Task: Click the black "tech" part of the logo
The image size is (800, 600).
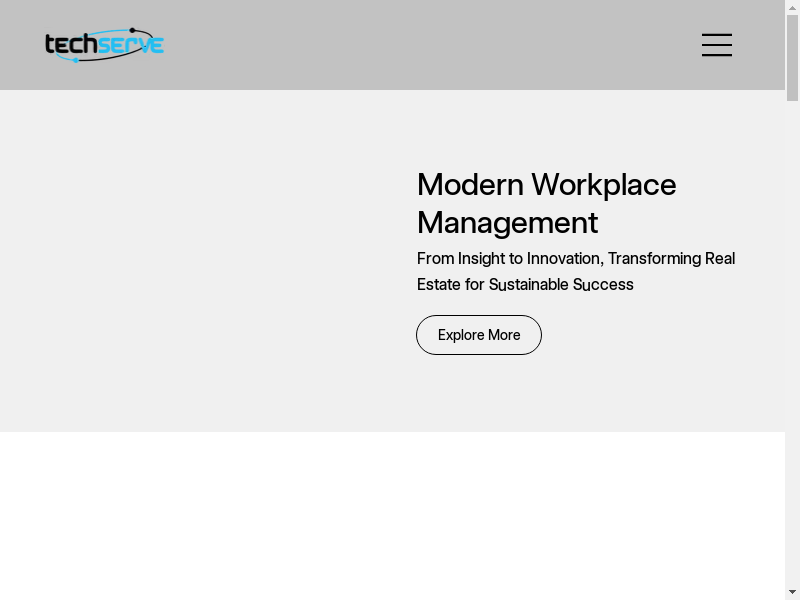Action: coord(72,45)
